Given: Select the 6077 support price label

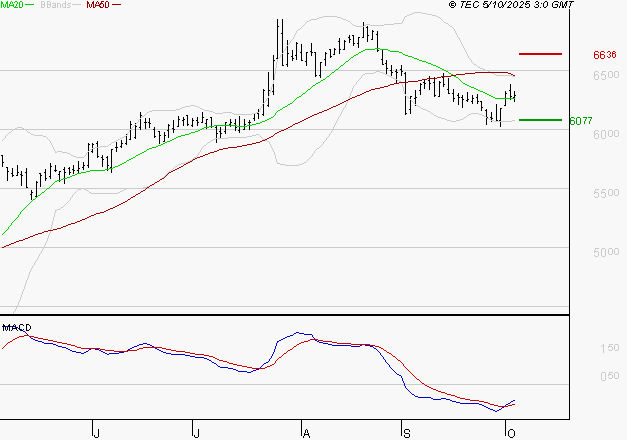Looking at the screenshot, I should coord(580,121).
